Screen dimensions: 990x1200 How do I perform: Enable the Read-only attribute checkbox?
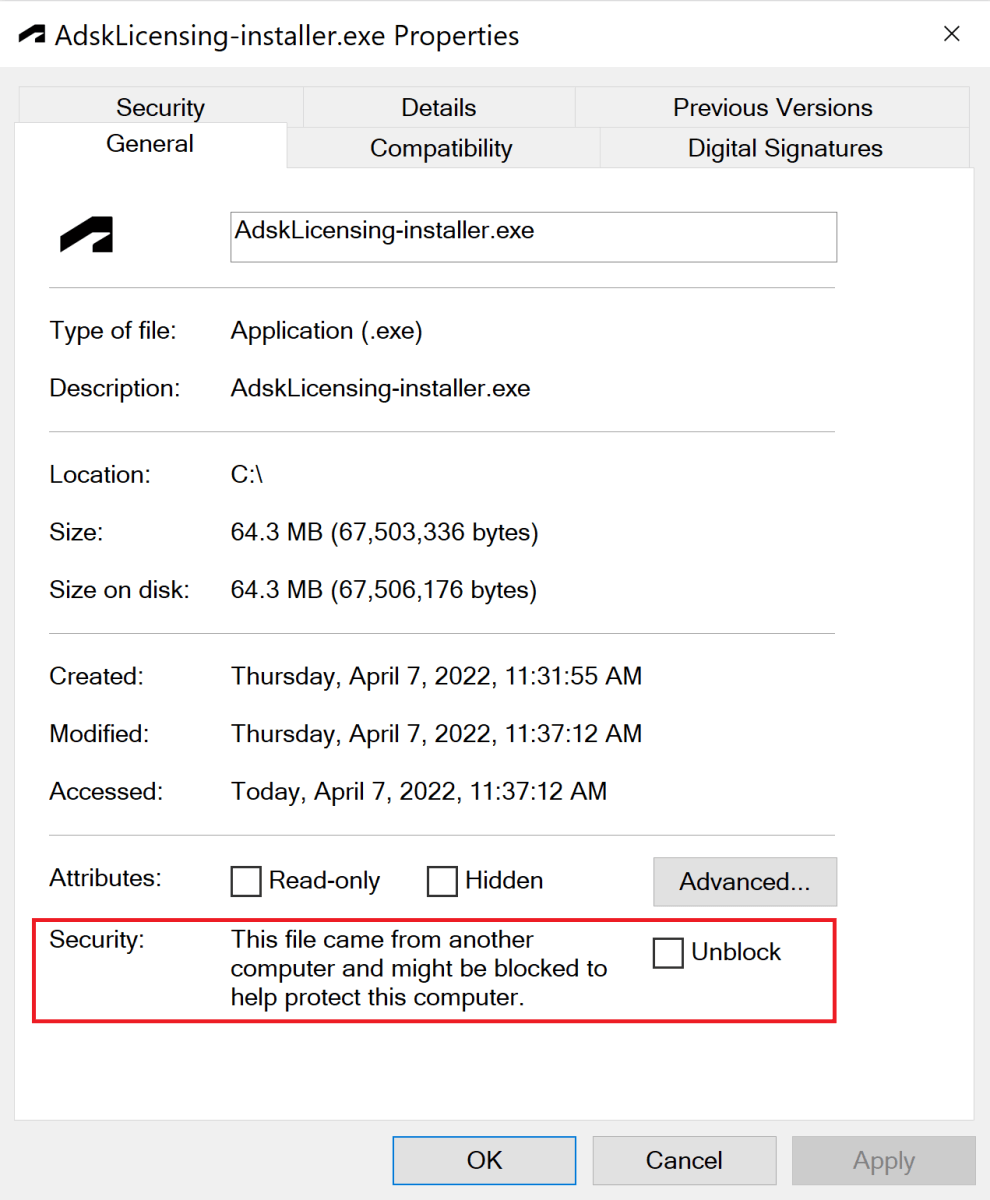[x=246, y=881]
